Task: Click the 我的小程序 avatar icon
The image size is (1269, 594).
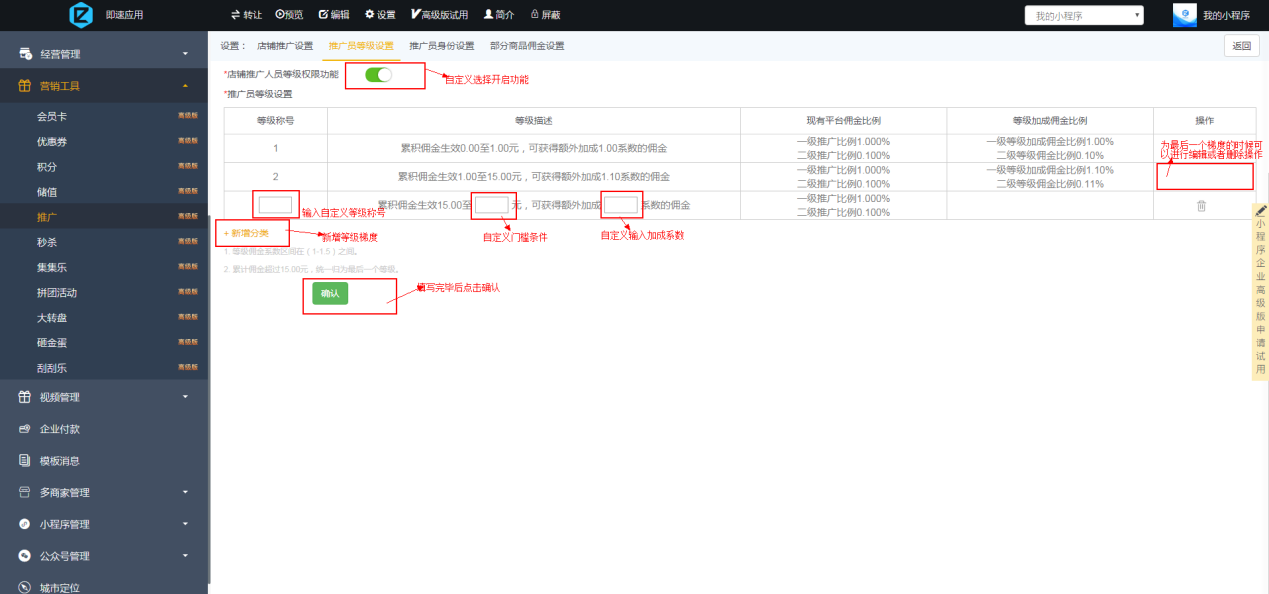Action: [x=1185, y=15]
